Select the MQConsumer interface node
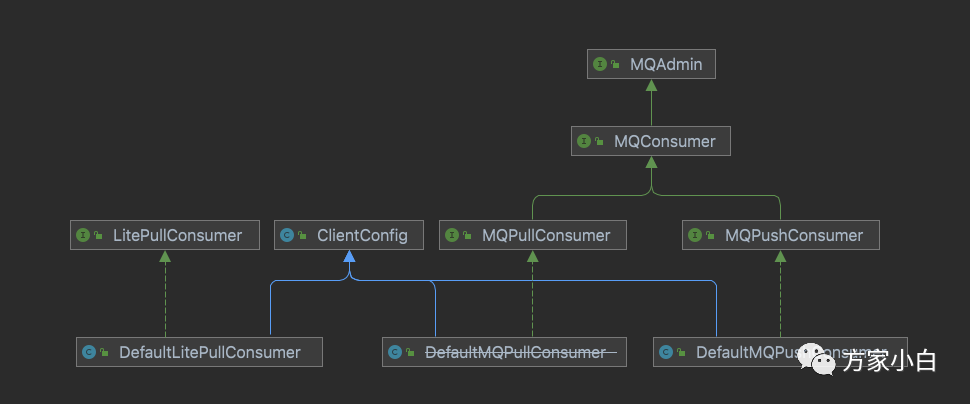This screenshot has width=970, height=404. 650,141
